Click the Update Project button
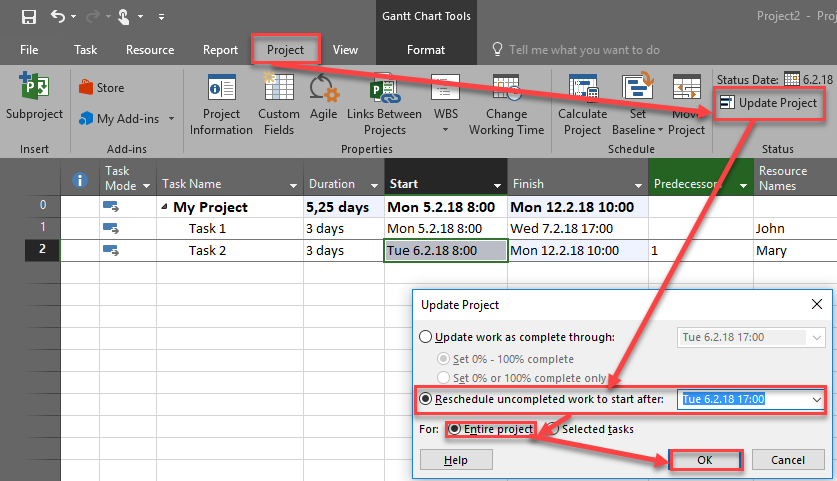837x481 pixels. click(x=768, y=103)
